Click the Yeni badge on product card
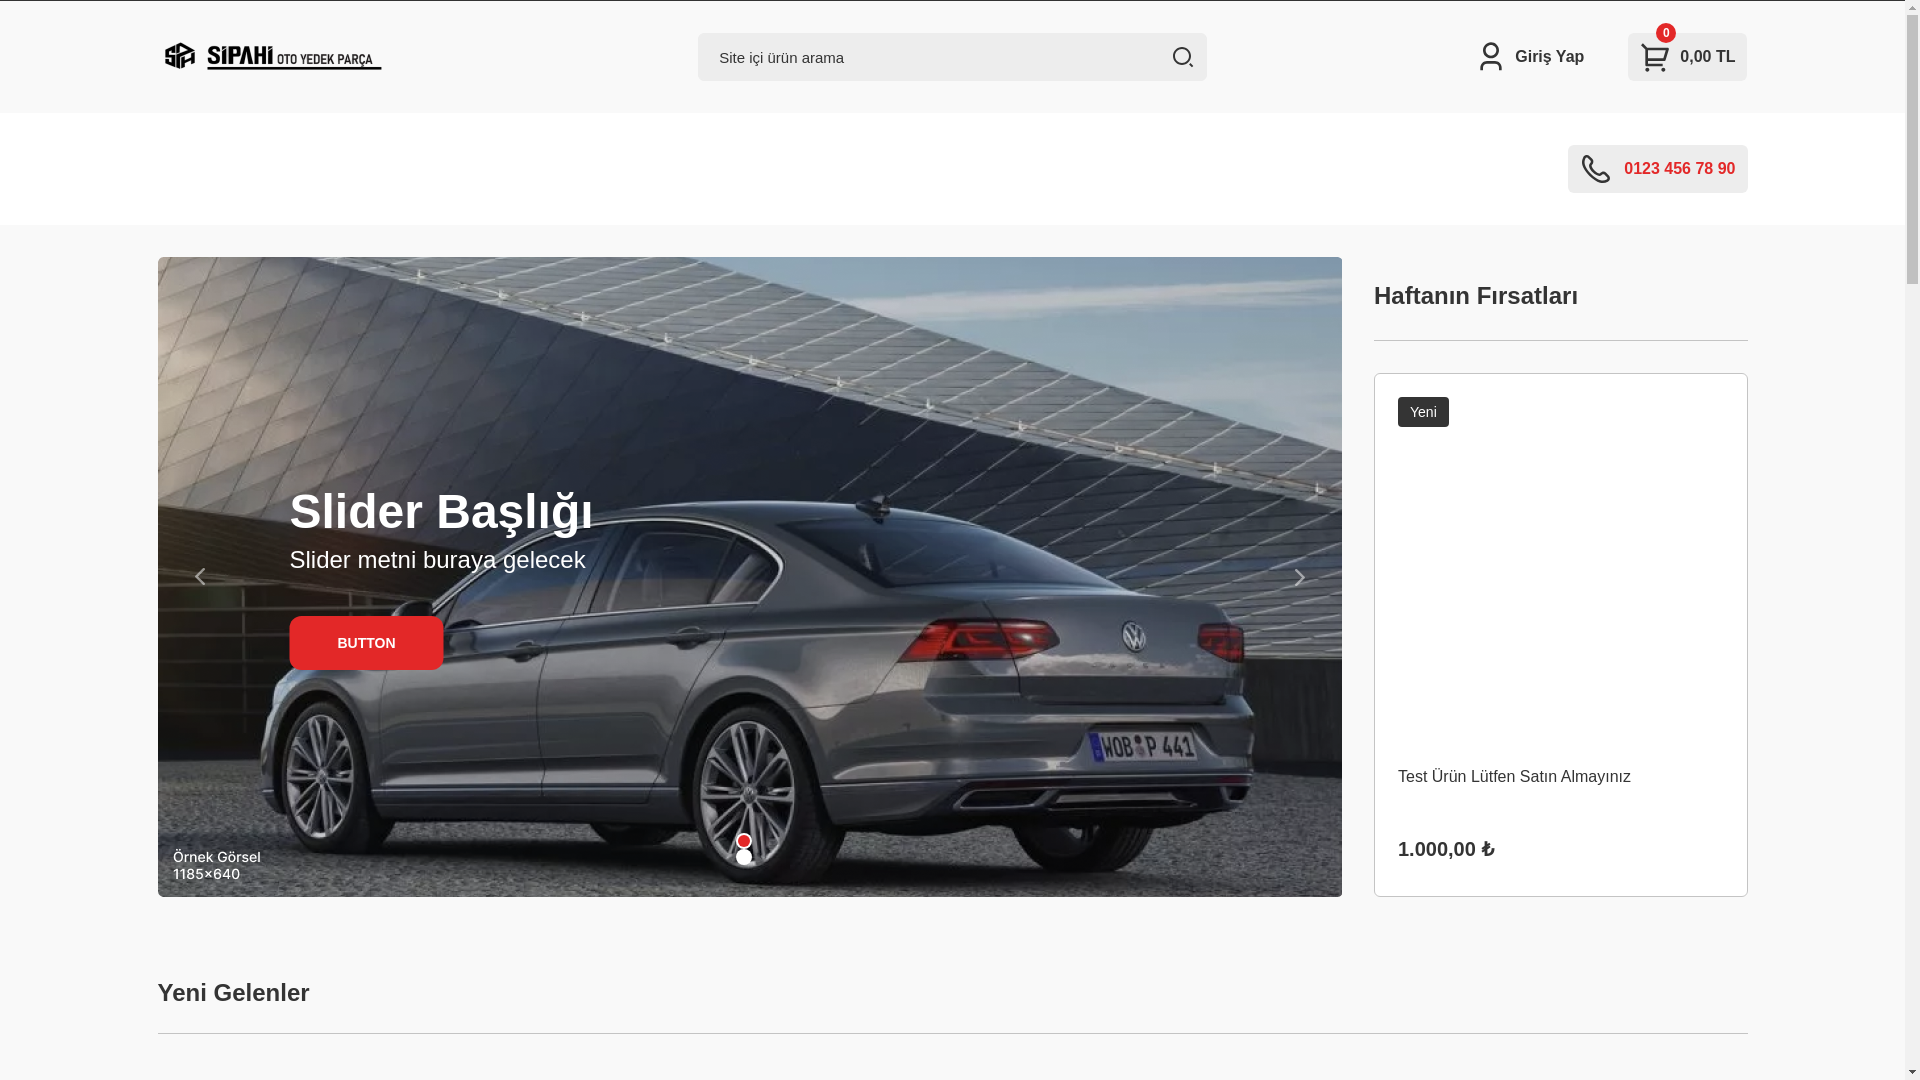Viewport: 1920px width, 1080px height. coord(1423,412)
